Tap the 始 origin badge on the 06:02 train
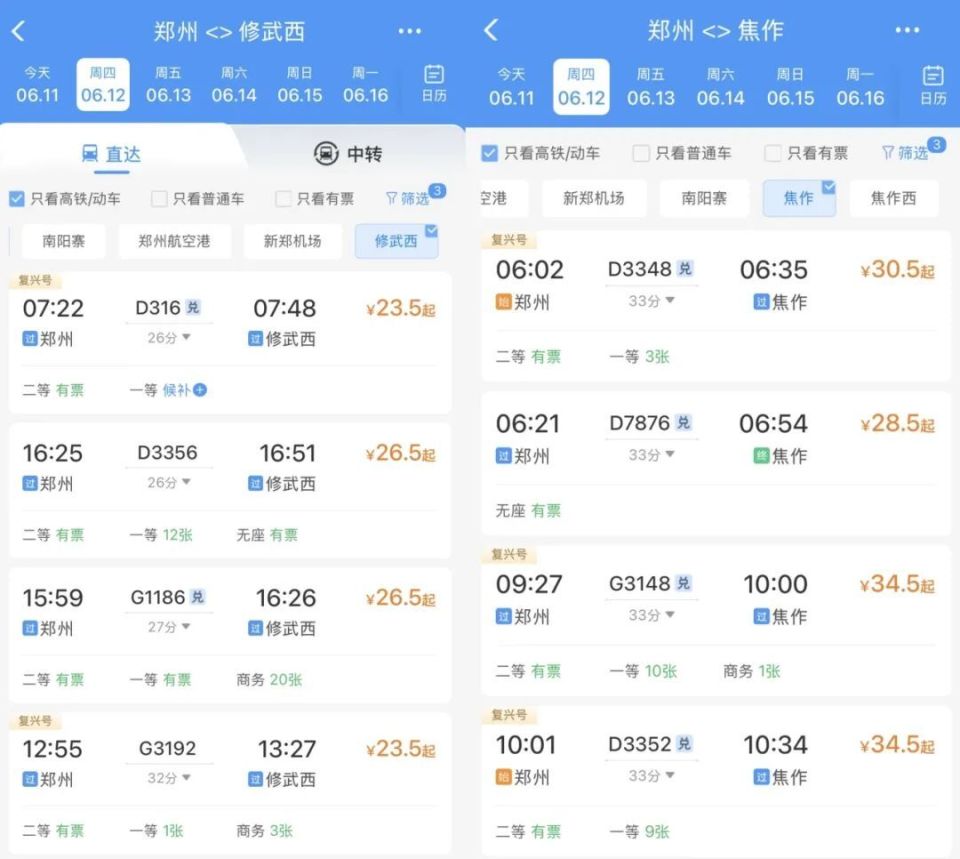 click(x=503, y=302)
